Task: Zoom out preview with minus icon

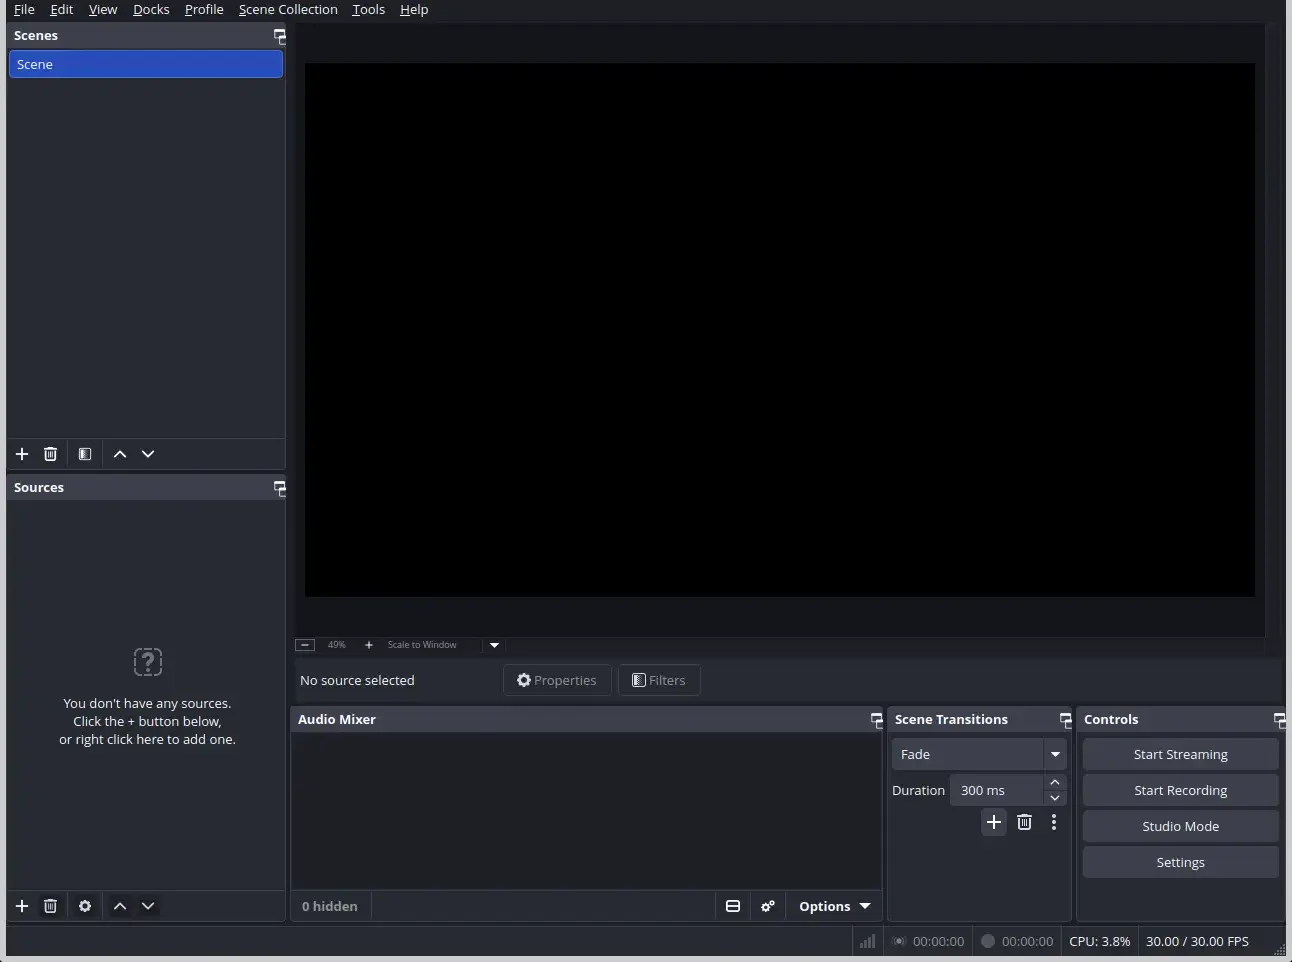Action: [x=306, y=645]
